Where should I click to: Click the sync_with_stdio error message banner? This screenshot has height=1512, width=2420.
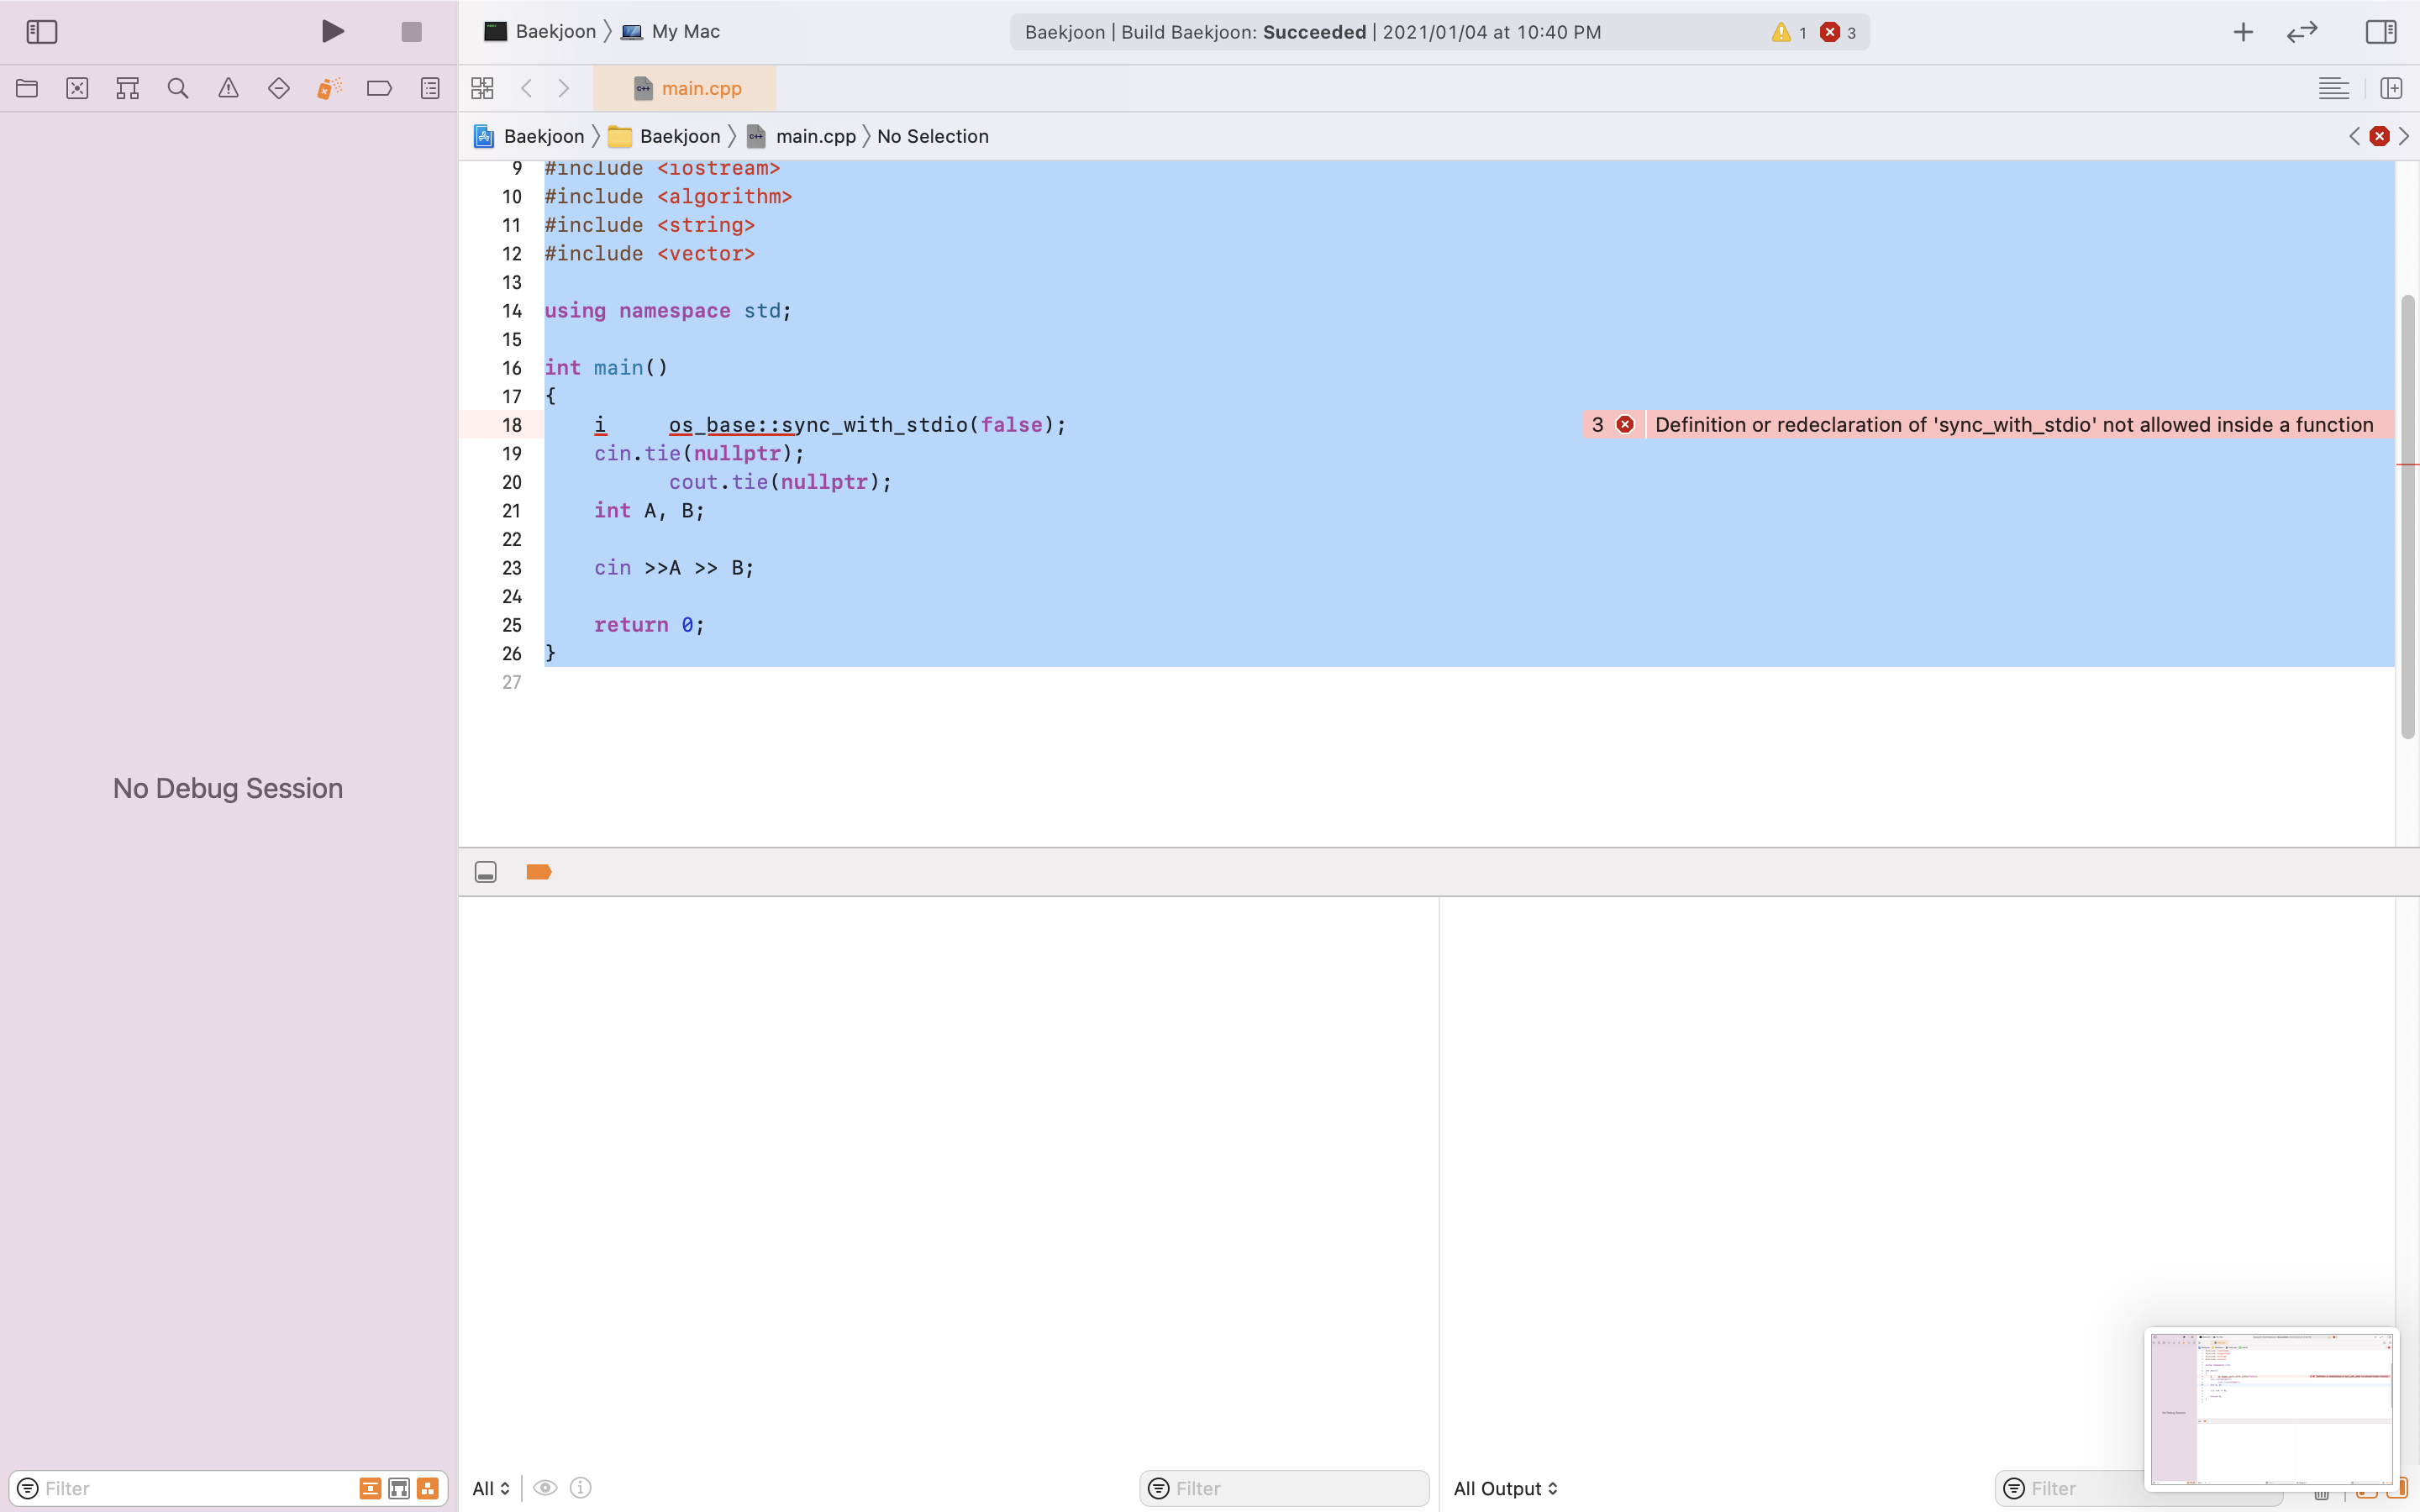click(2012, 425)
